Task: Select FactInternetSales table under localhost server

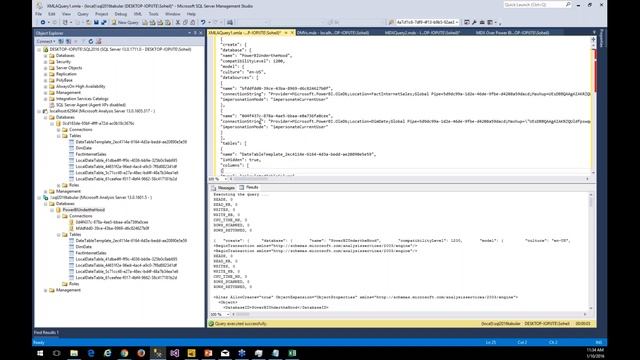Action: tap(91, 154)
